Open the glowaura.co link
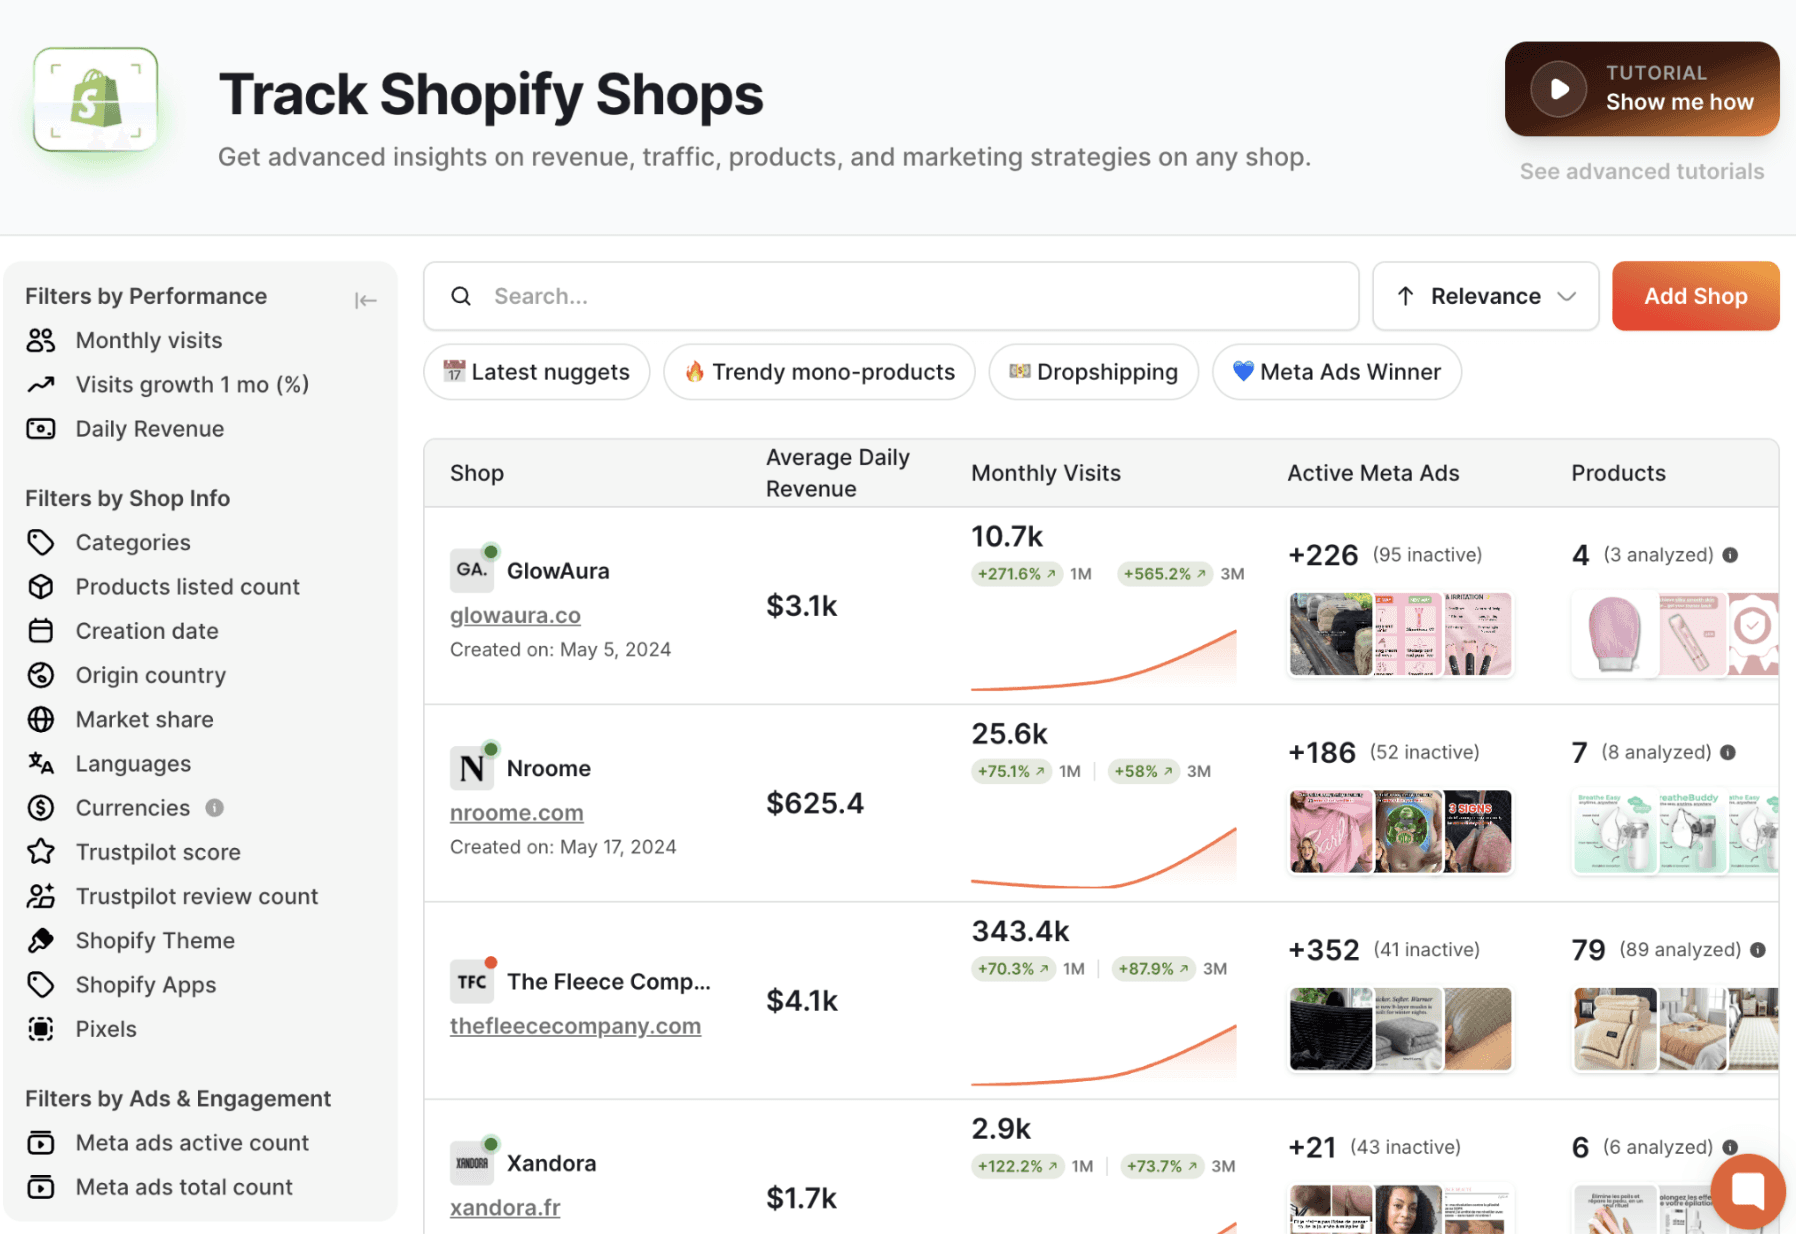This screenshot has height=1248, width=1796. pos(515,616)
